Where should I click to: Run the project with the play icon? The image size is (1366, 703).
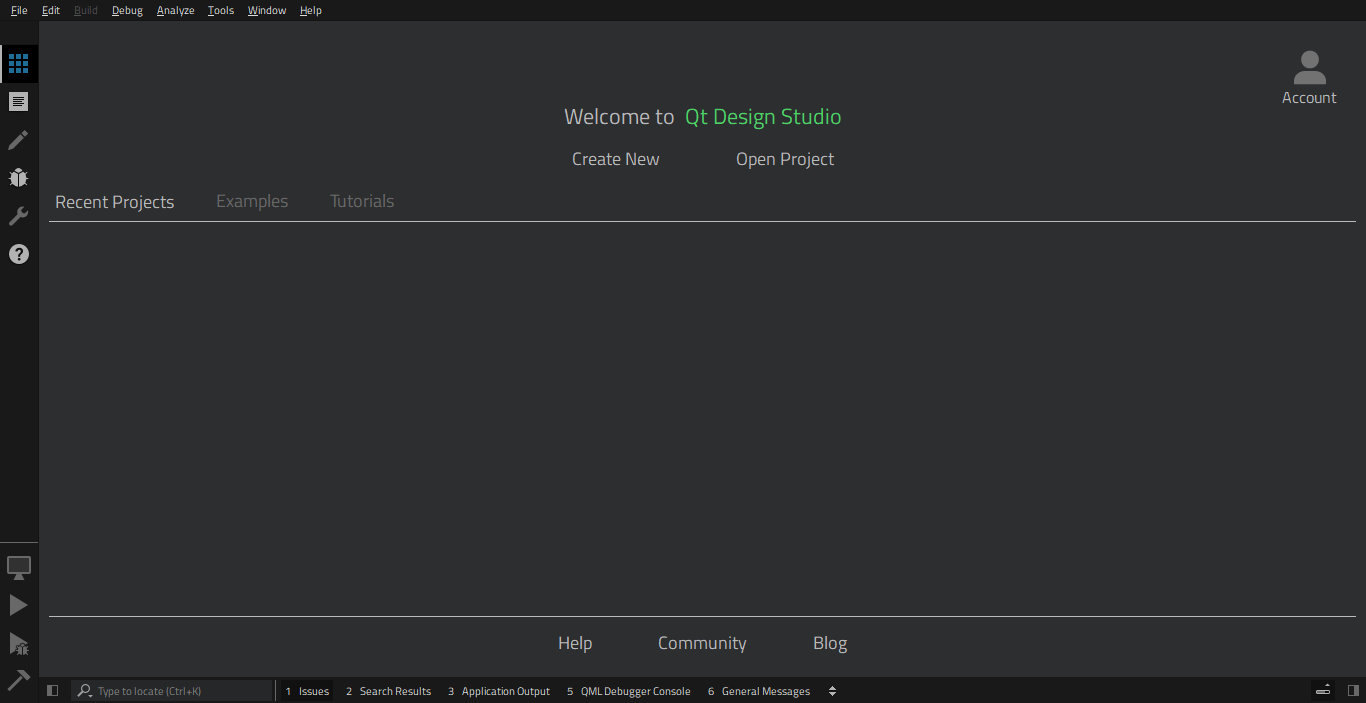coord(18,604)
